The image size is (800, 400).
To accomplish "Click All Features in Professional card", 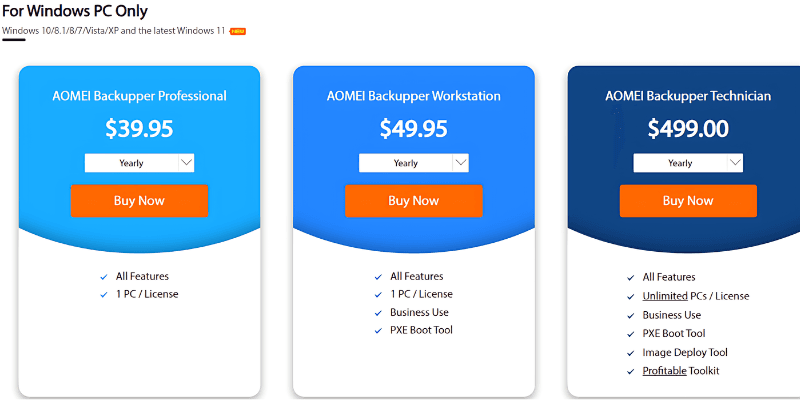I will tap(142, 277).
